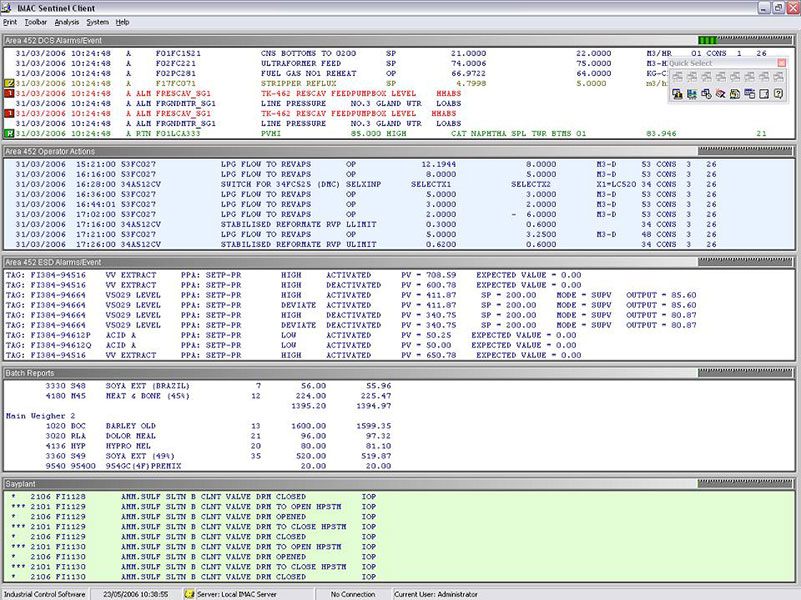Image resolution: width=801 pixels, height=600 pixels.
Task: Click the blank window icon in Quick Select
Action: tap(763, 94)
